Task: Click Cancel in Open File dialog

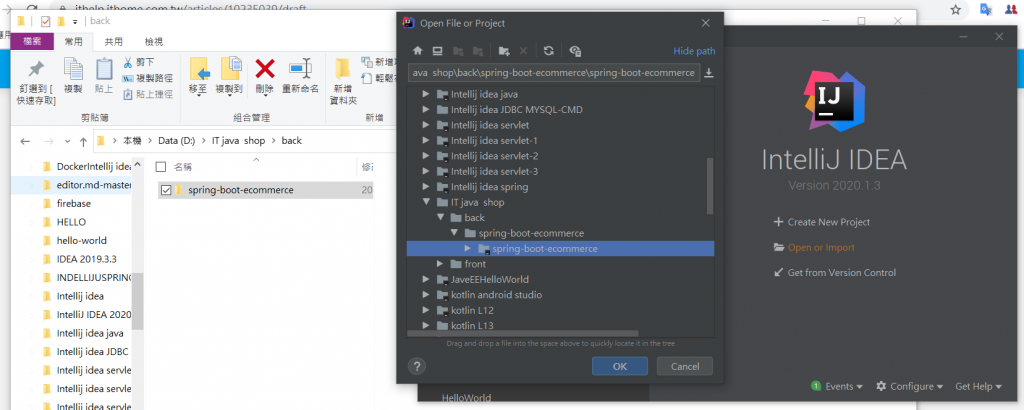Action: coord(685,366)
